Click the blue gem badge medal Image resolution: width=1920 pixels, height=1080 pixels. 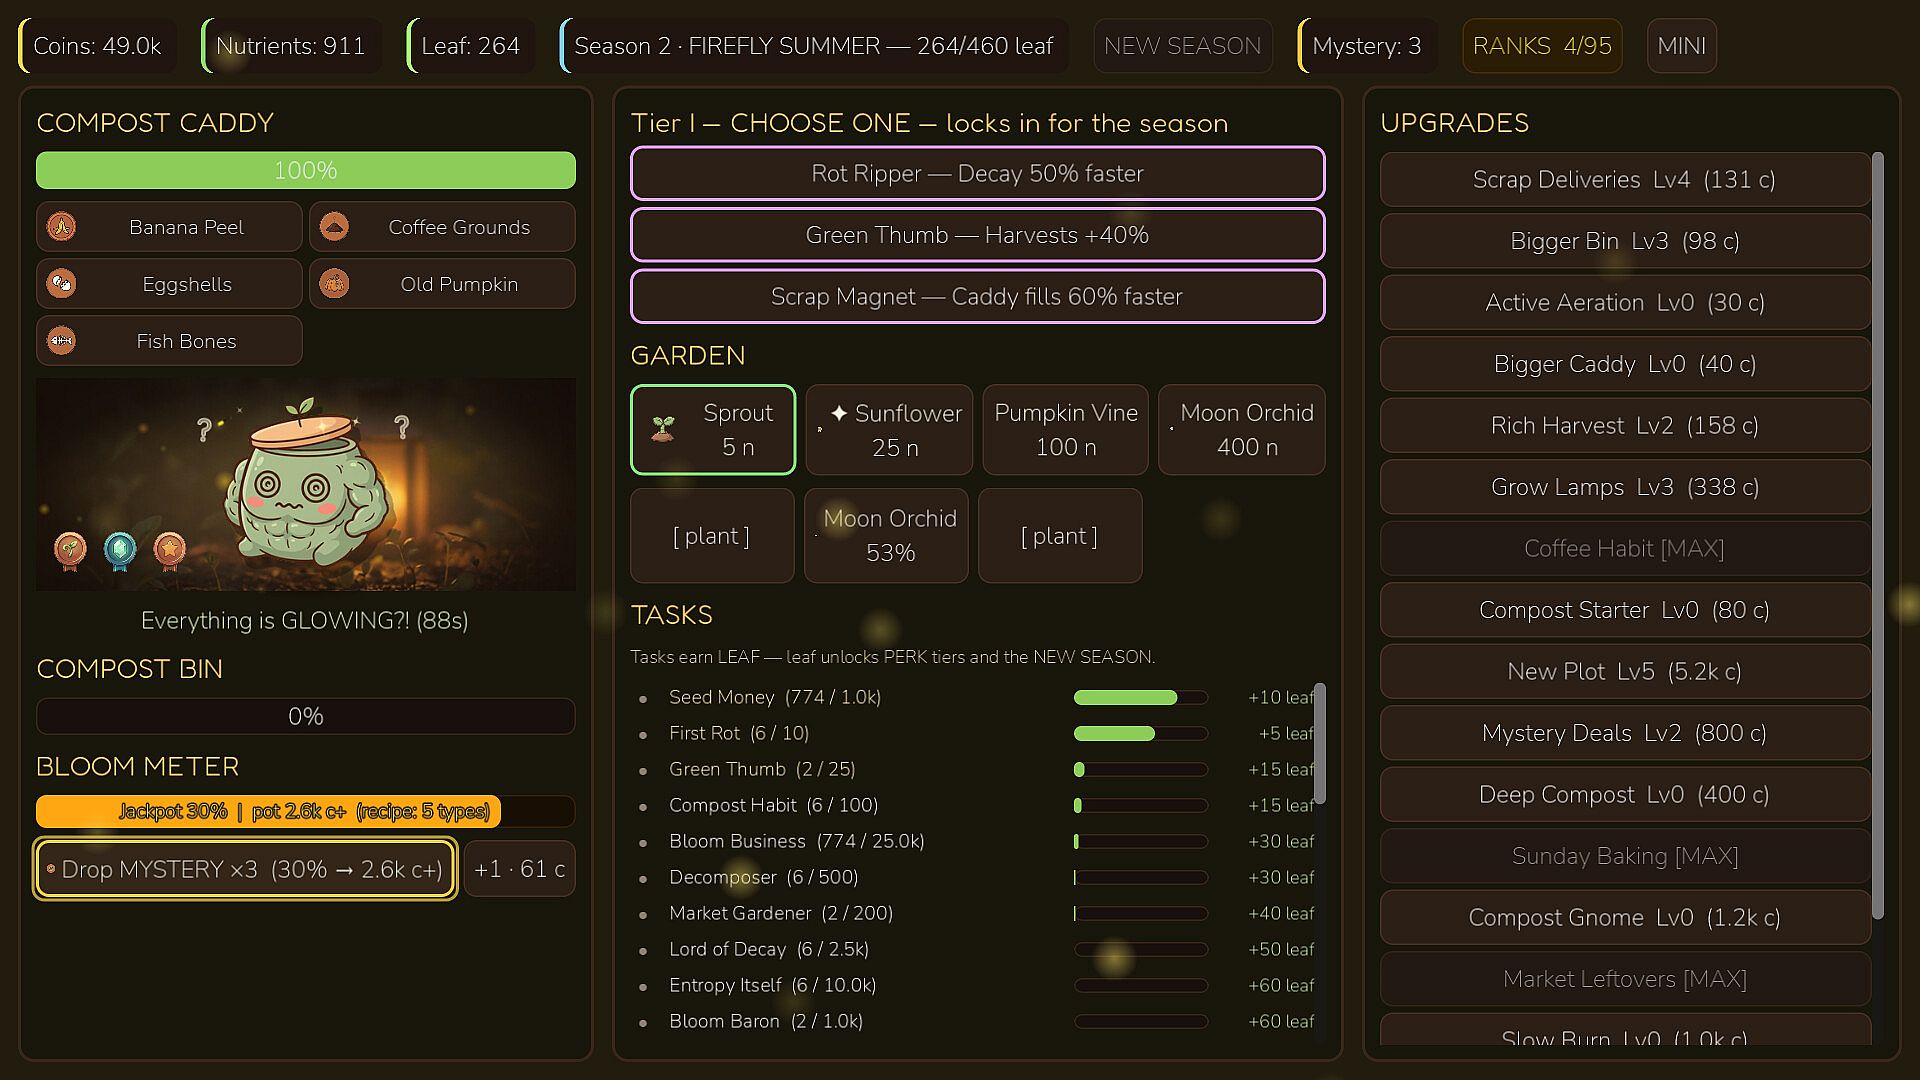point(120,551)
